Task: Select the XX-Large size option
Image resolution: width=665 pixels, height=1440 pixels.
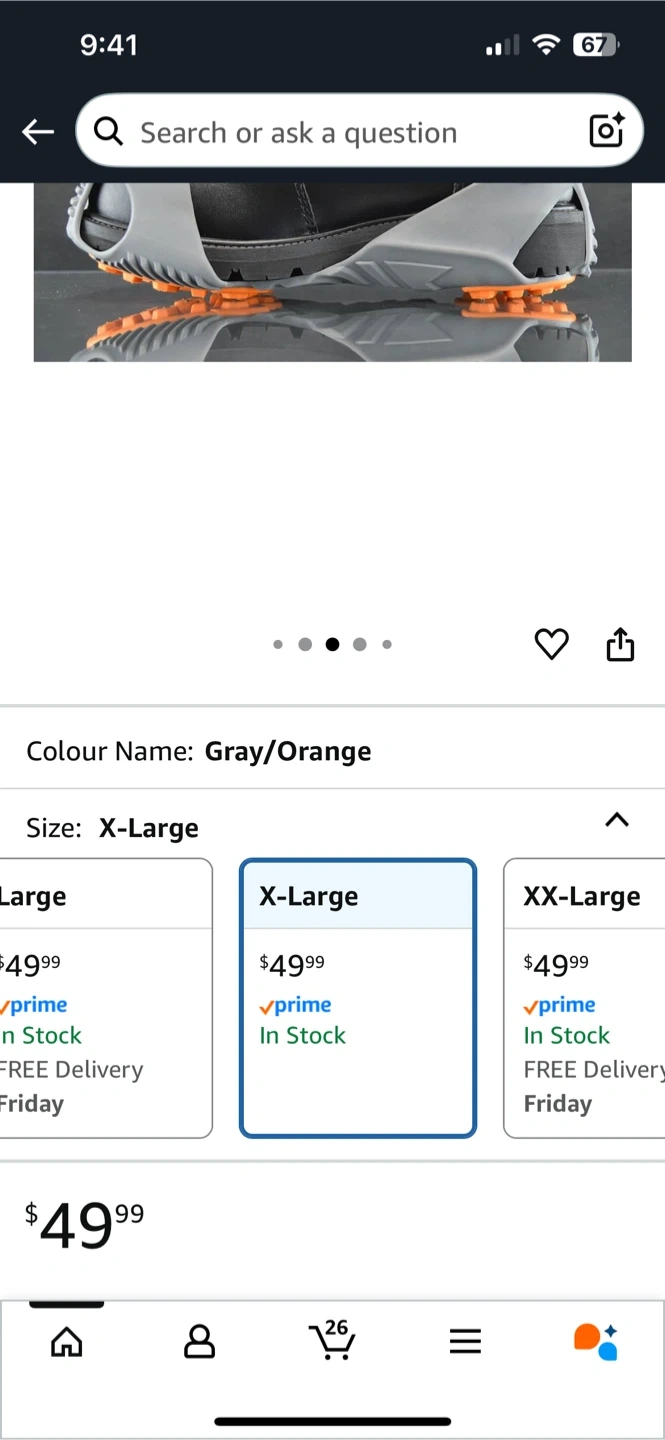Action: (x=585, y=997)
